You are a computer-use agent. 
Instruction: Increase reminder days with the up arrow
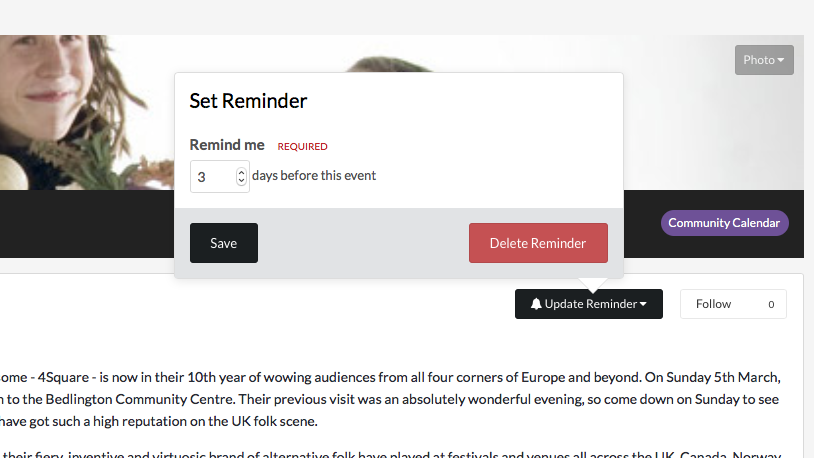click(x=241, y=172)
